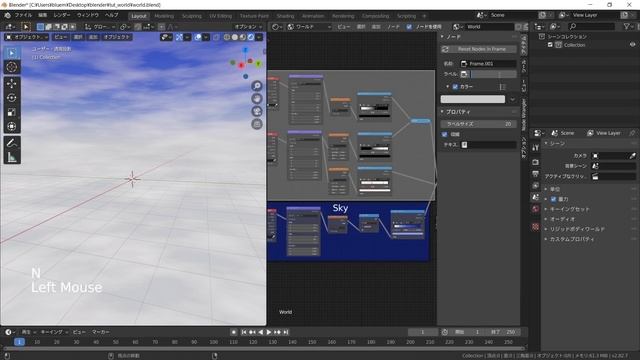
Task: Open the World properties tab
Action: tap(536, 209)
